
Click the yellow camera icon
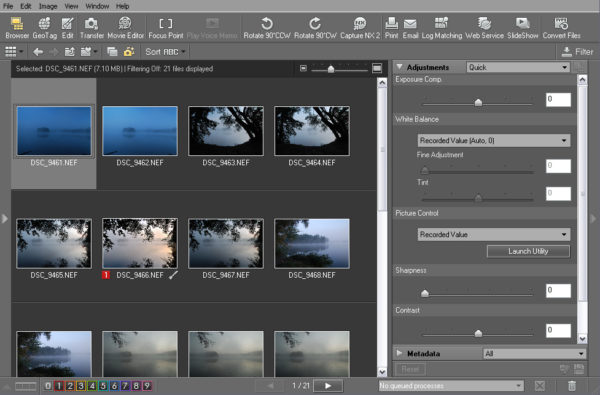129,52
